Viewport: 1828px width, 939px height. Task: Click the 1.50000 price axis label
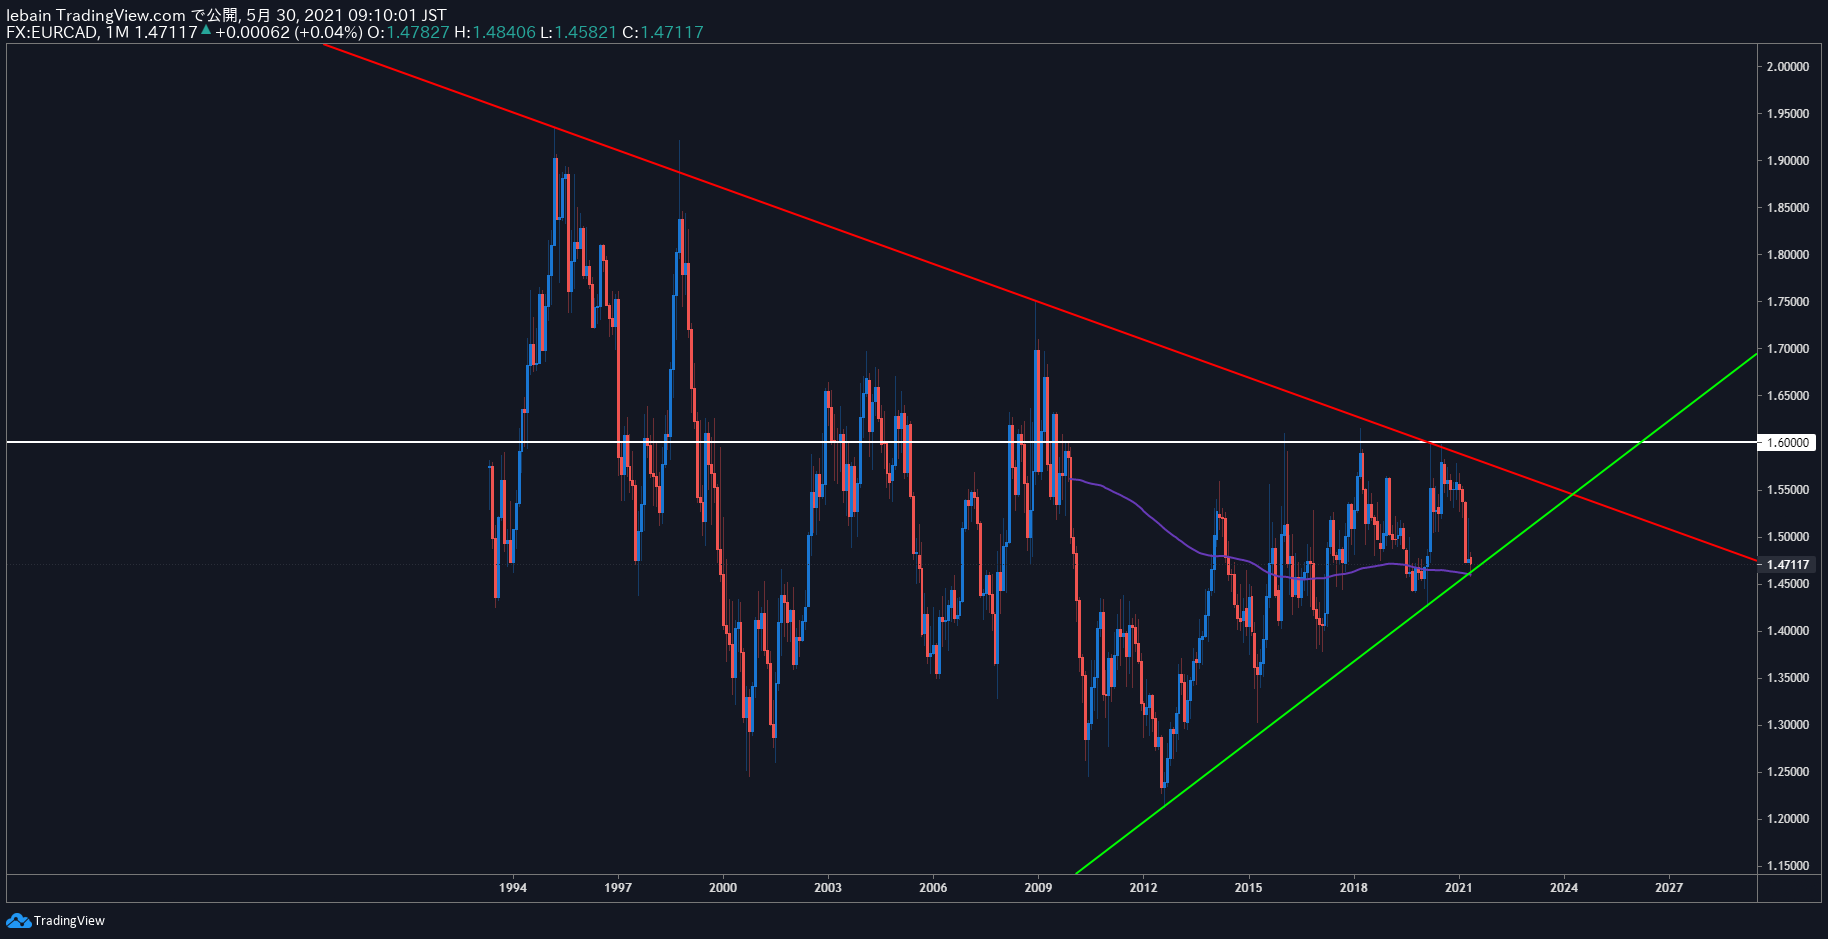point(1788,537)
